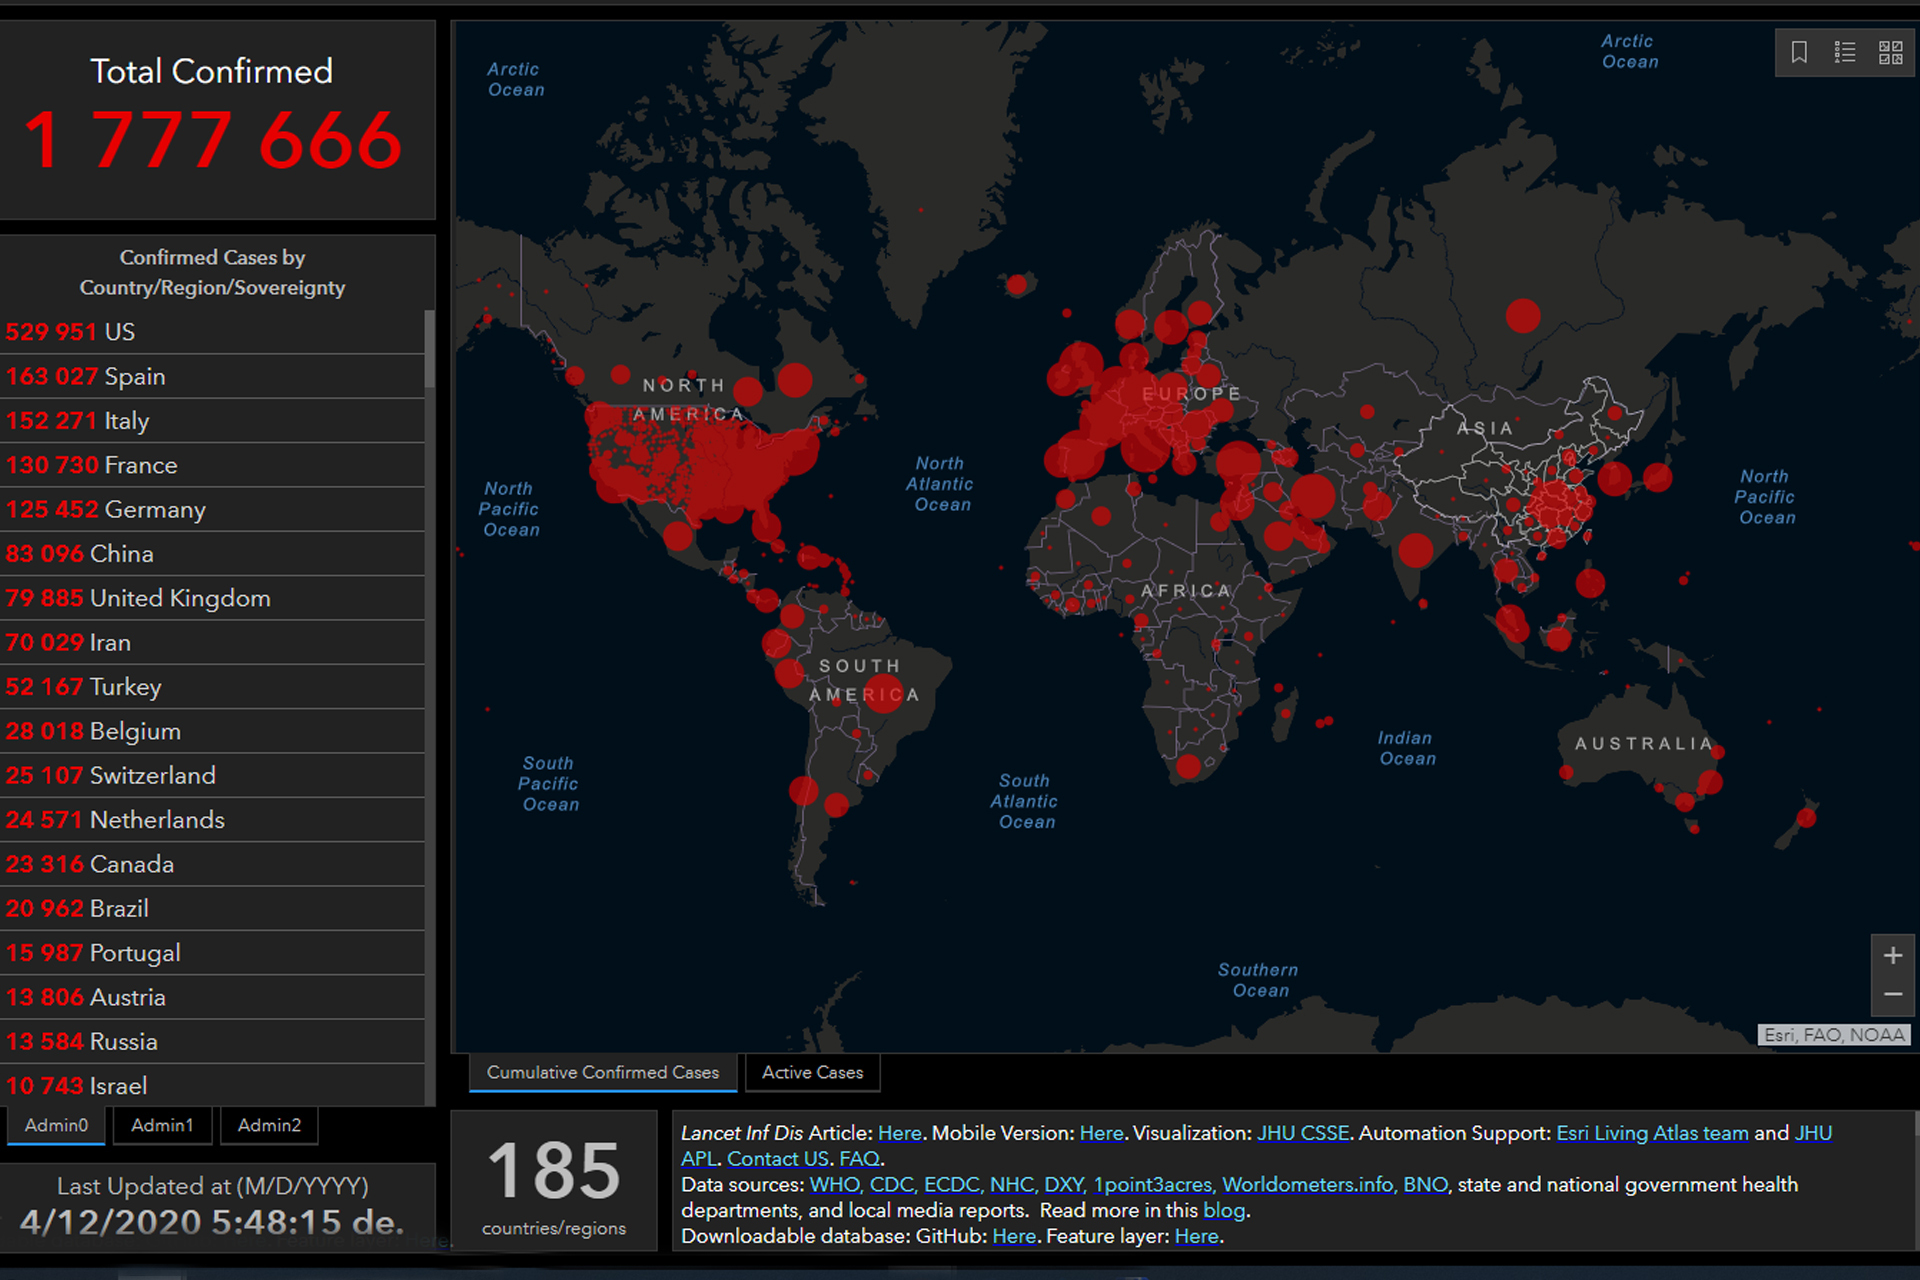Click the large red circle over Russia
This screenshot has height=1280, width=1920.
point(1522,316)
